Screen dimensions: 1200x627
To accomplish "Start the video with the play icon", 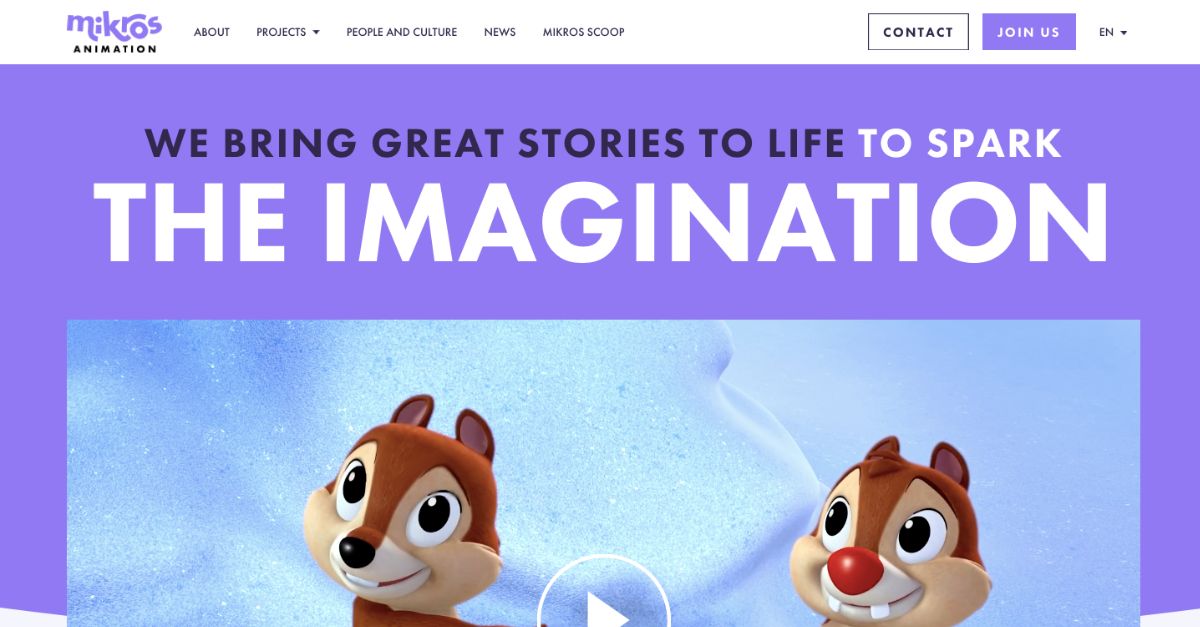I will tap(603, 600).
